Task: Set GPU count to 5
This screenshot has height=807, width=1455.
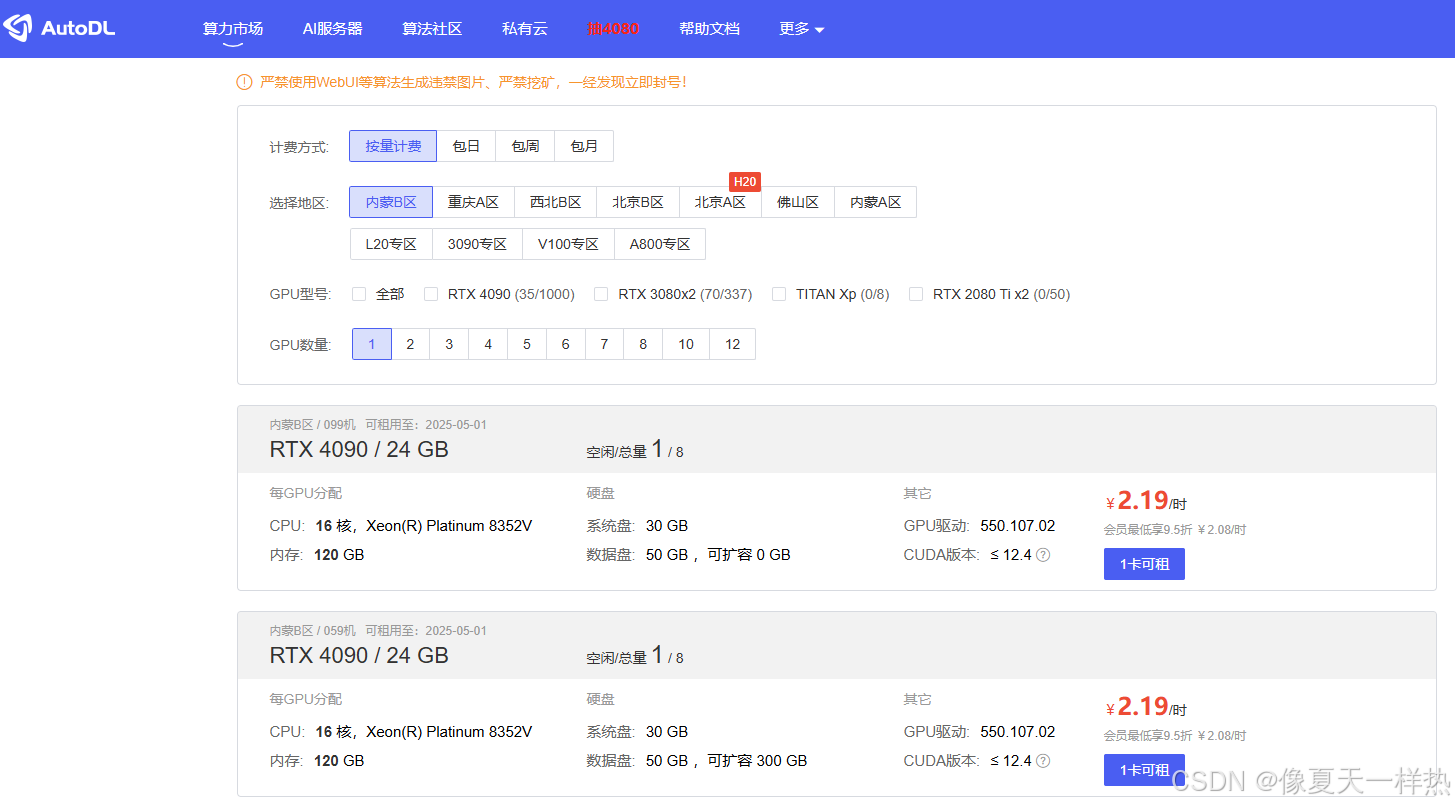Action: pyautogui.click(x=527, y=344)
